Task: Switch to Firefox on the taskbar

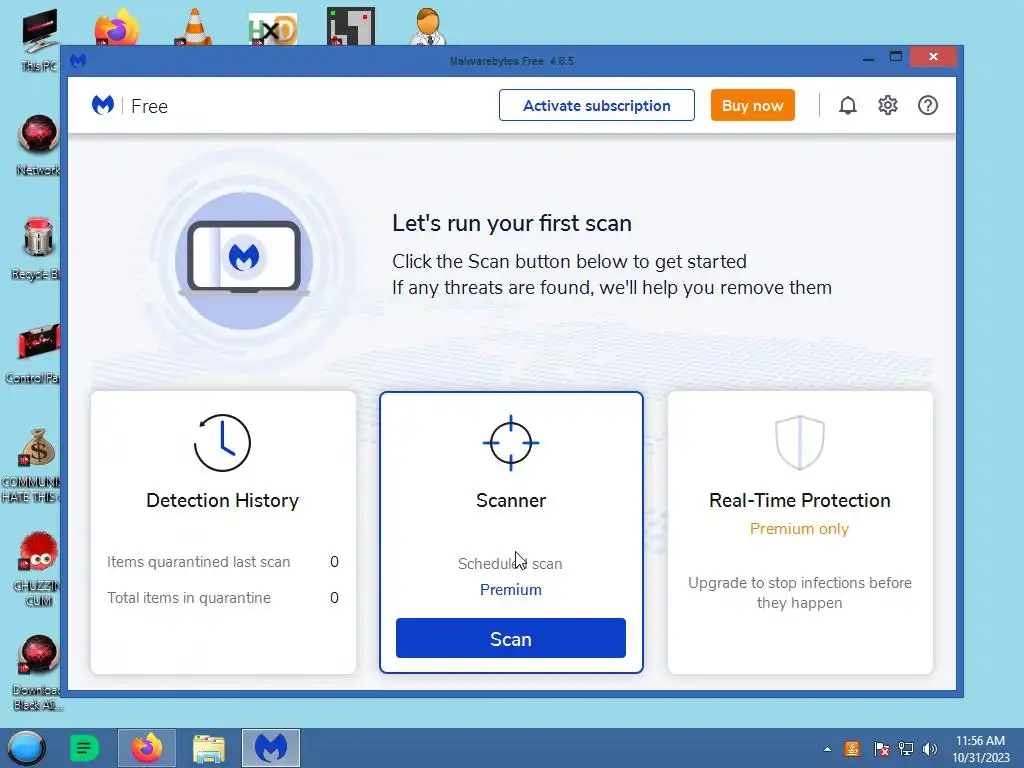Action: 147,748
